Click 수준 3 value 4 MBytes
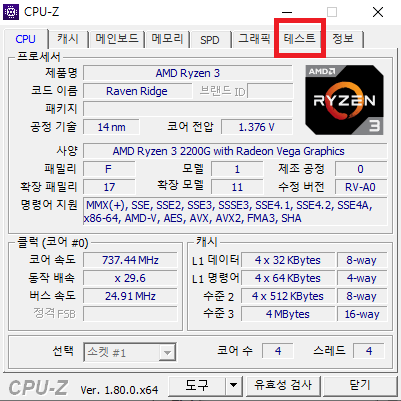 288,314
